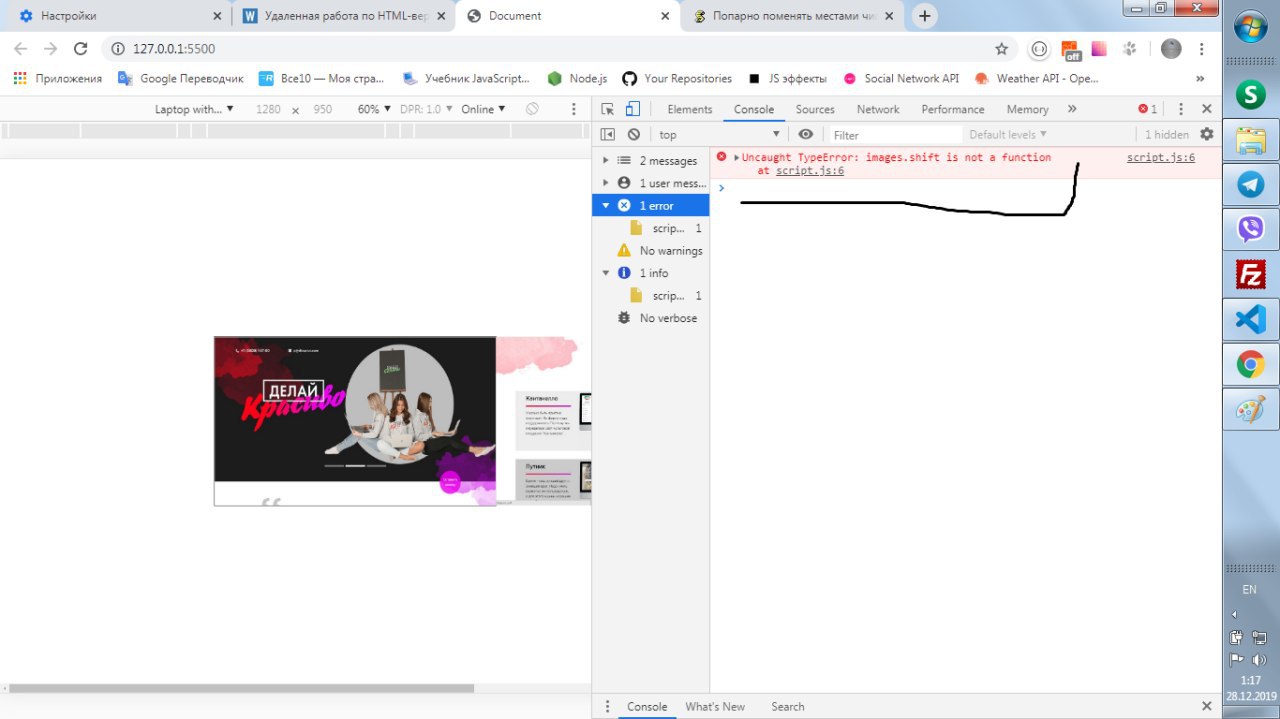Open the Google Переводчик bookmark
The height and width of the screenshot is (719, 1280).
click(180, 78)
